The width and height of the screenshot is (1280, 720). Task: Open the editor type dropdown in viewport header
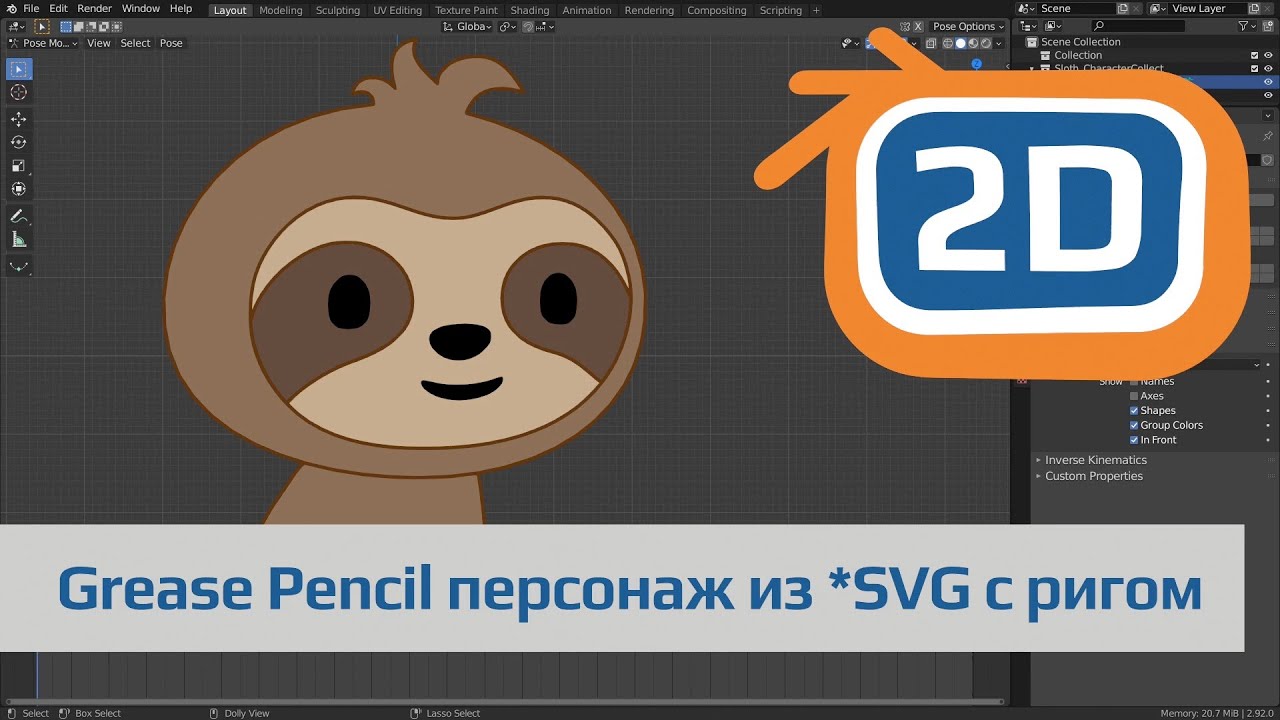click(16, 27)
